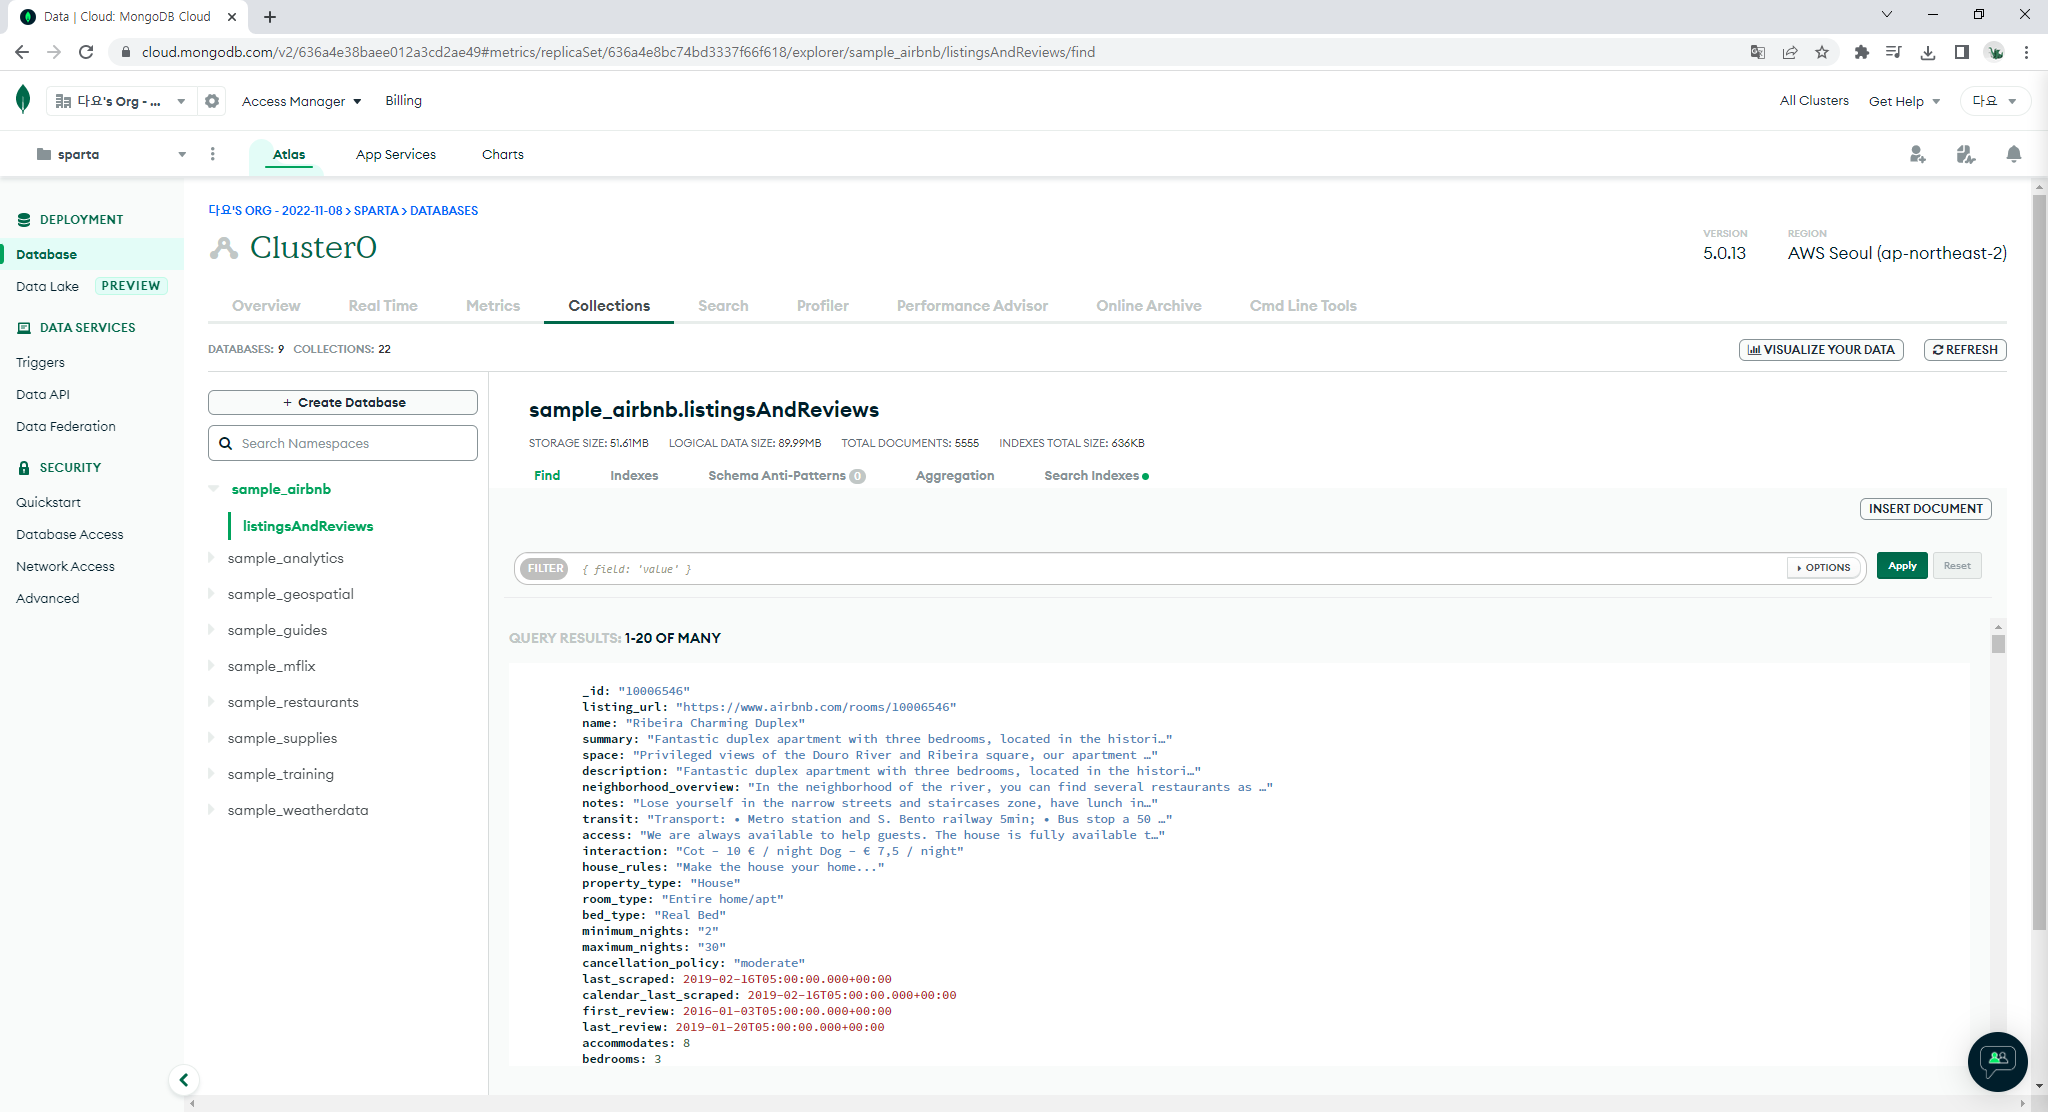Screen dimensions: 2048x1112
Task: Collapse the left sidebar arrow
Action: 184,1080
